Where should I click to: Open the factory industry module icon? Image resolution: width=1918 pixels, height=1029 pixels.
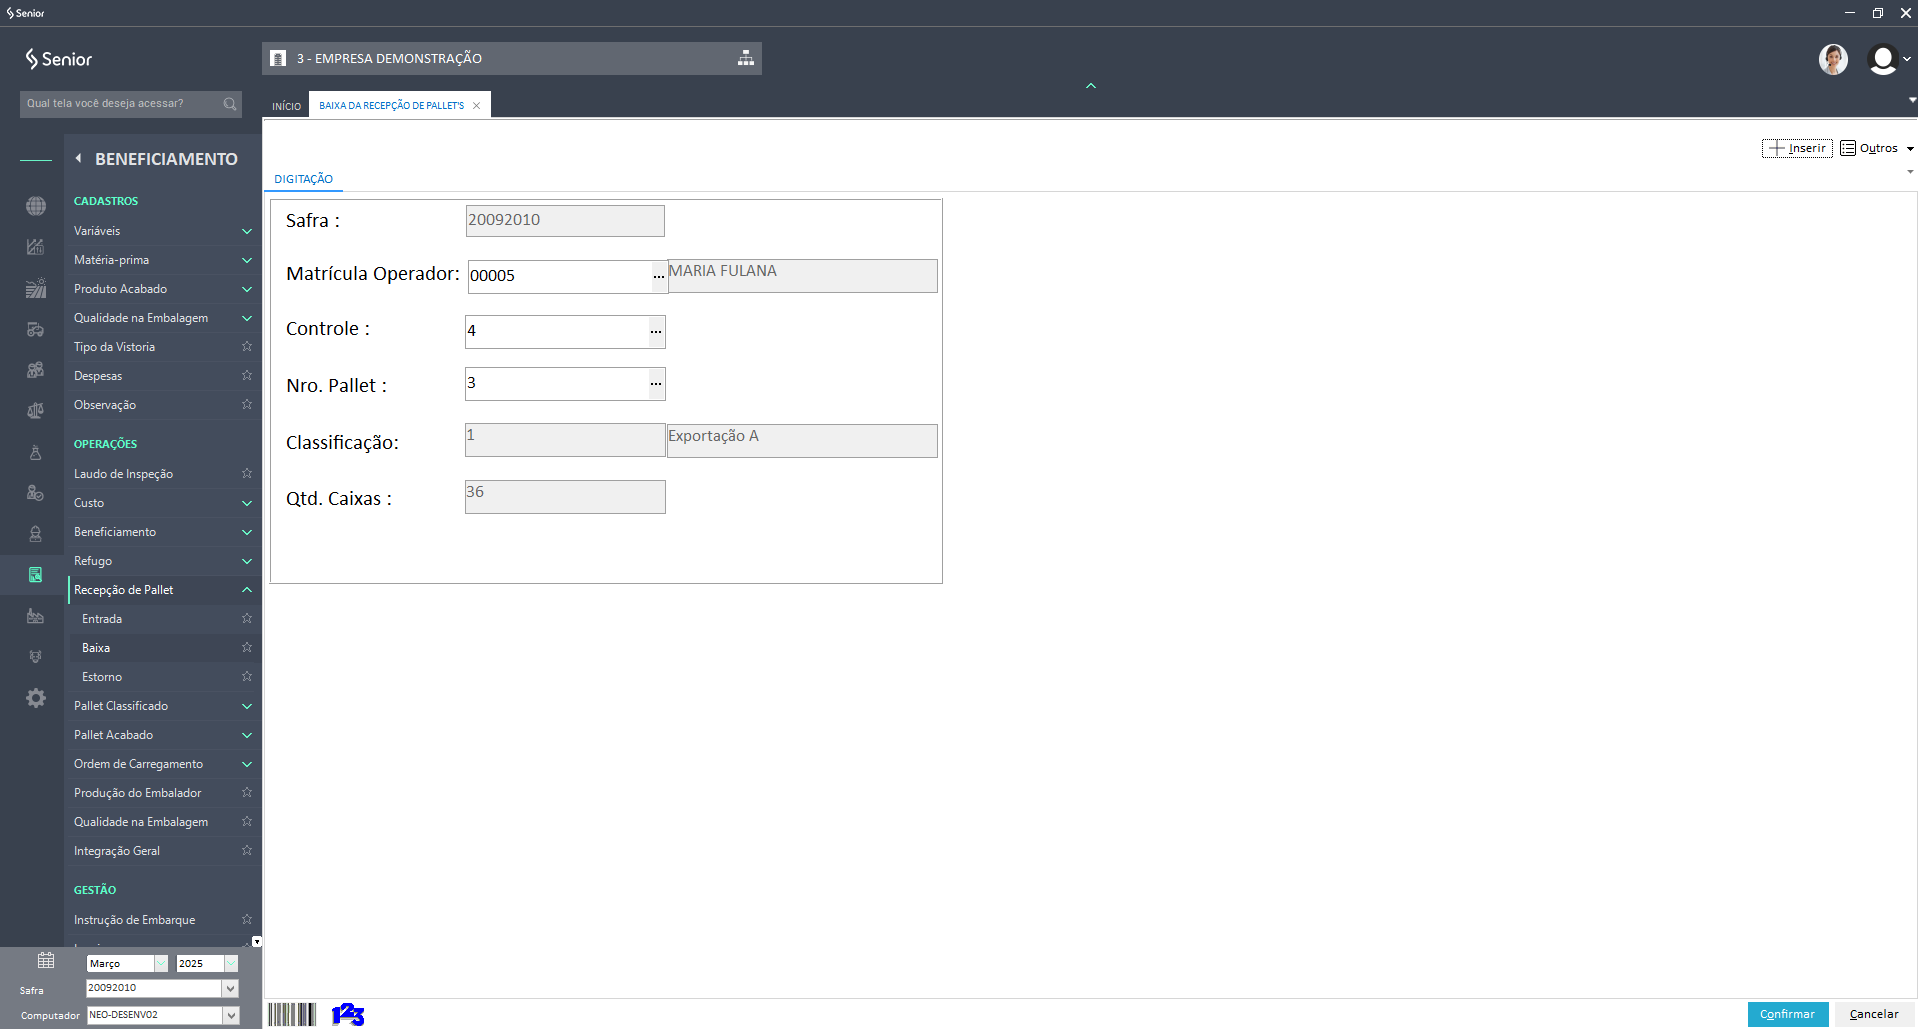pyautogui.click(x=36, y=616)
